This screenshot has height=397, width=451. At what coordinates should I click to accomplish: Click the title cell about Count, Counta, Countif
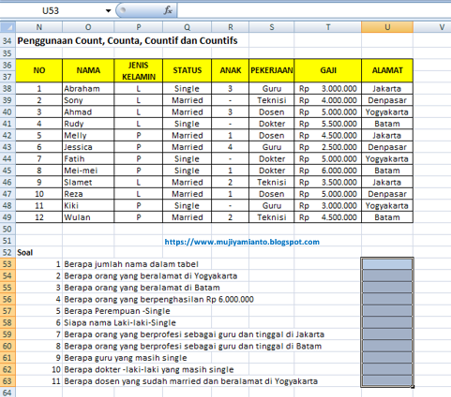(x=127, y=41)
